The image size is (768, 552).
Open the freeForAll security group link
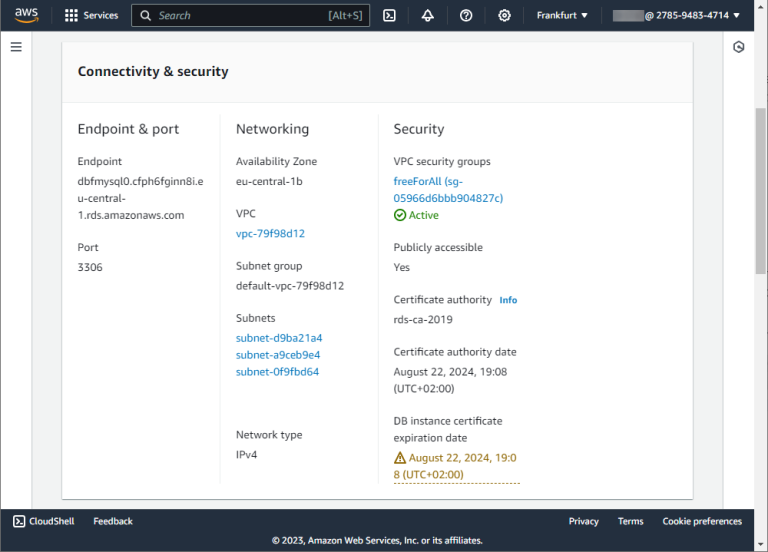pyautogui.click(x=448, y=190)
